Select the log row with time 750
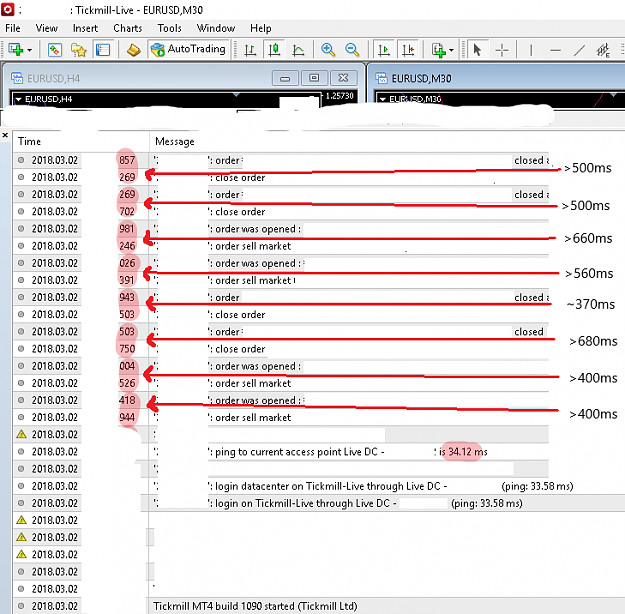 (281, 349)
